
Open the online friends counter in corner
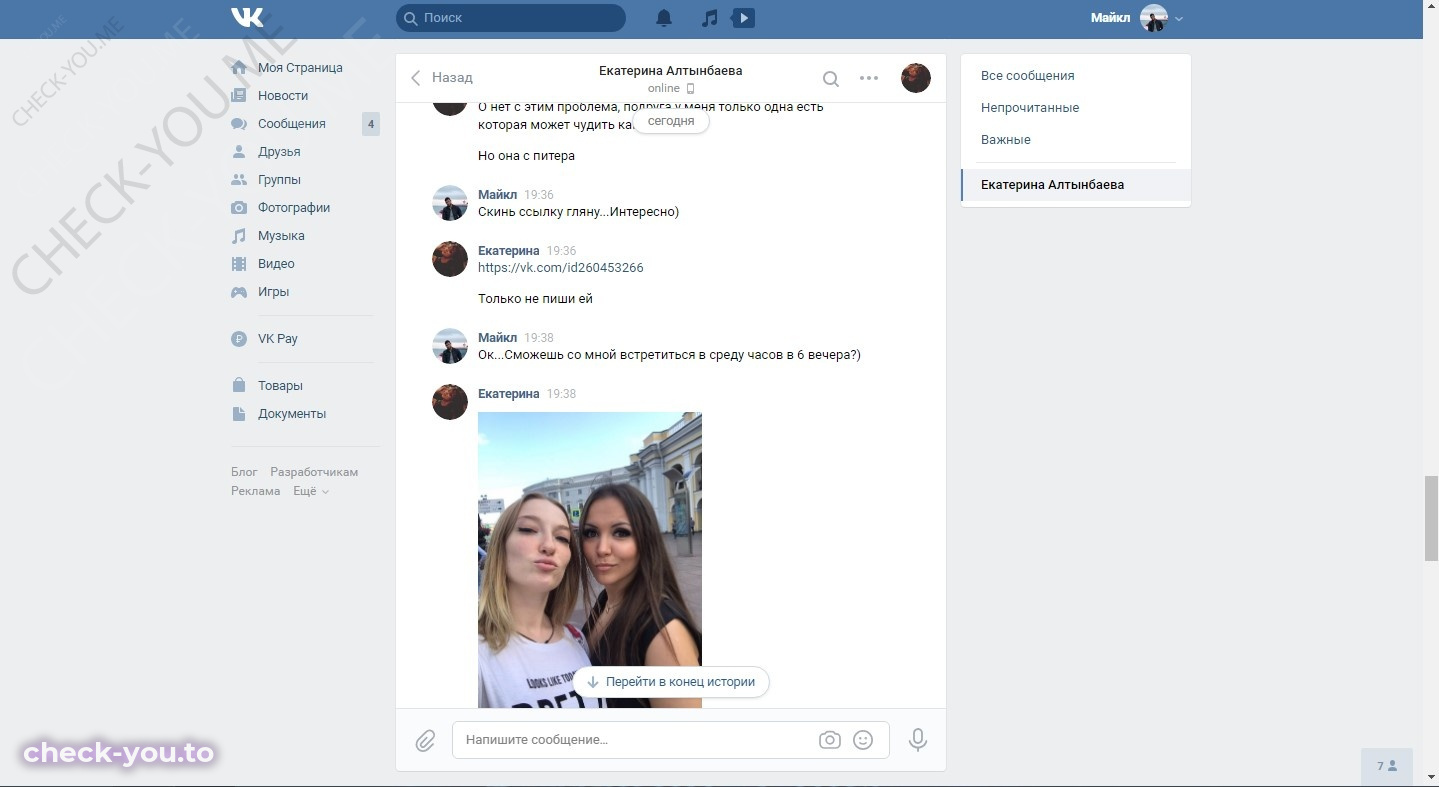[x=1387, y=766]
